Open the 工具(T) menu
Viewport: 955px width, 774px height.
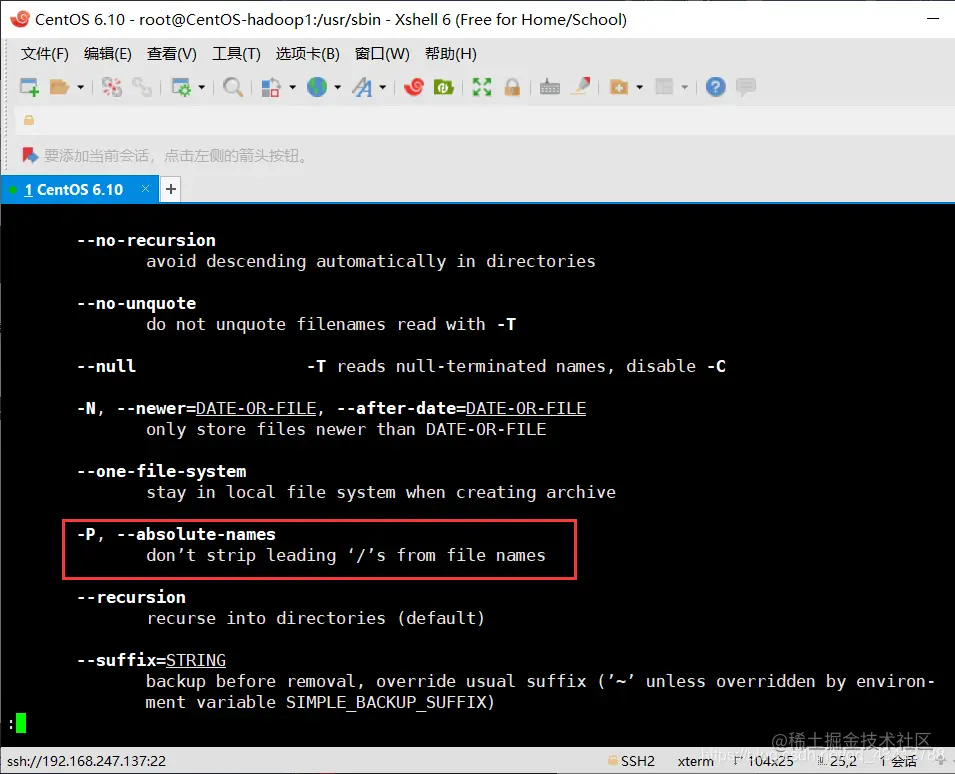coord(236,54)
